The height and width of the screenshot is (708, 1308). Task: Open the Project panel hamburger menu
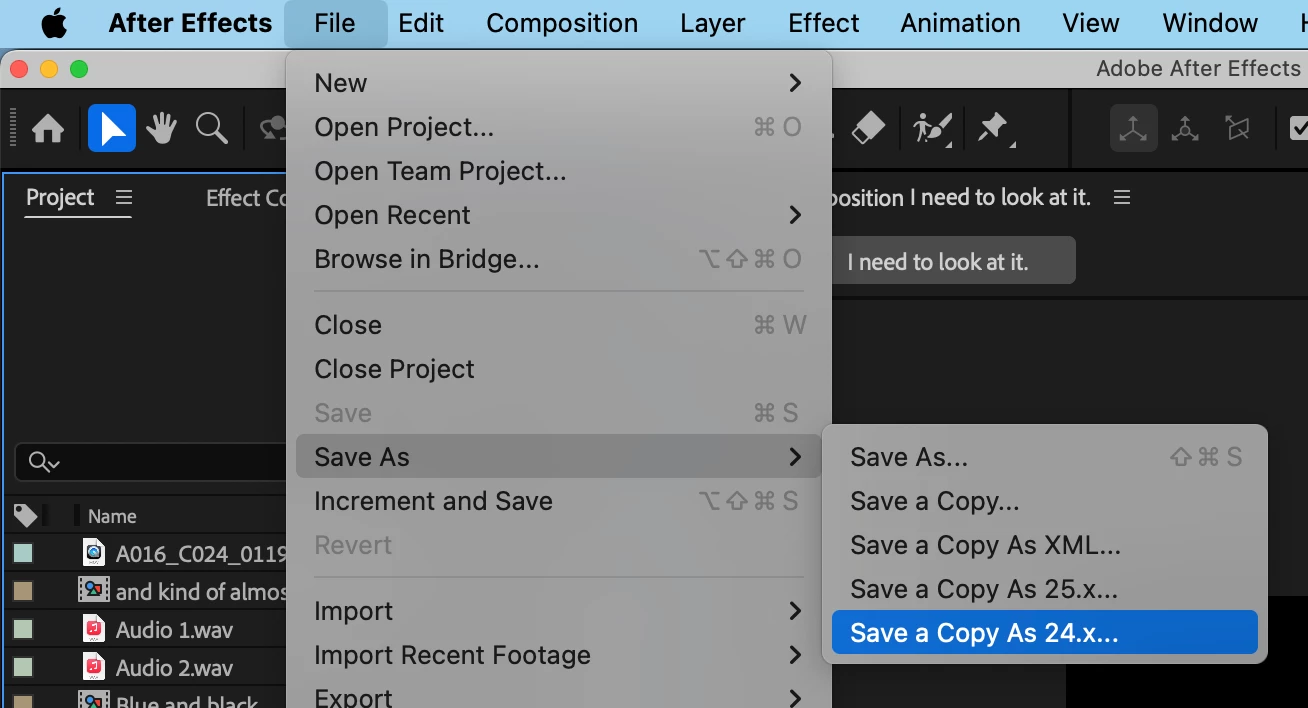pyautogui.click(x=124, y=198)
